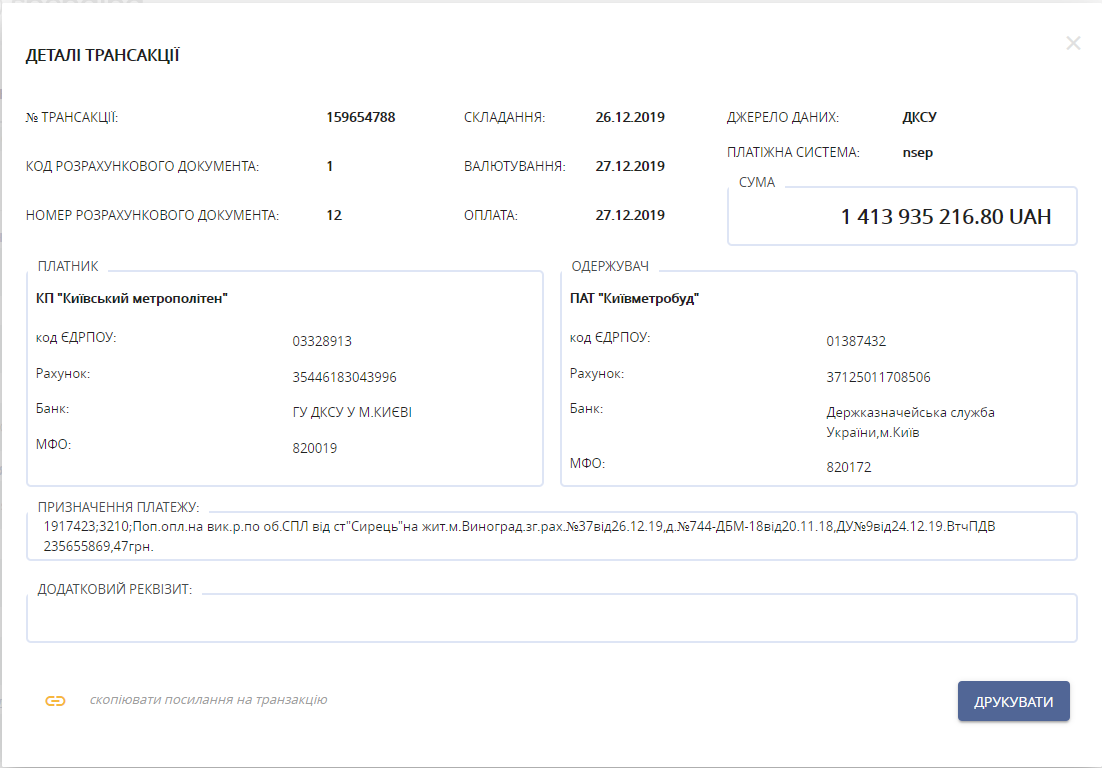The image size is (1102, 768).
Task: Click the payment purpose text field
Action: pyautogui.click(x=552, y=536)
